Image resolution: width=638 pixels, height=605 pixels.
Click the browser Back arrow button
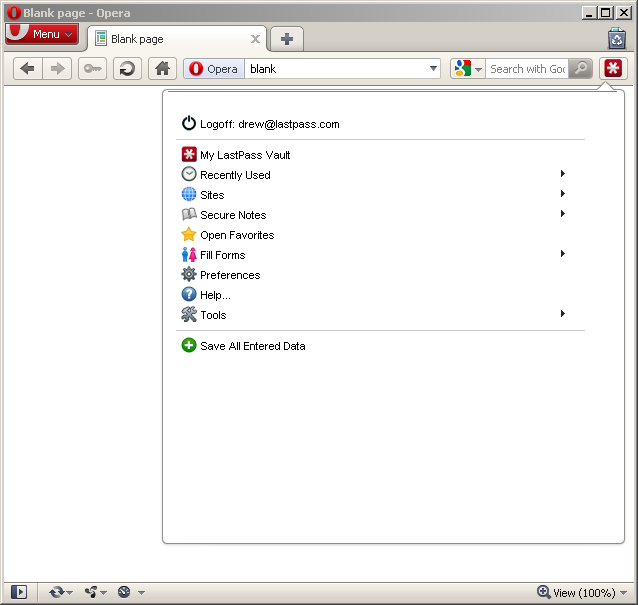28,68
